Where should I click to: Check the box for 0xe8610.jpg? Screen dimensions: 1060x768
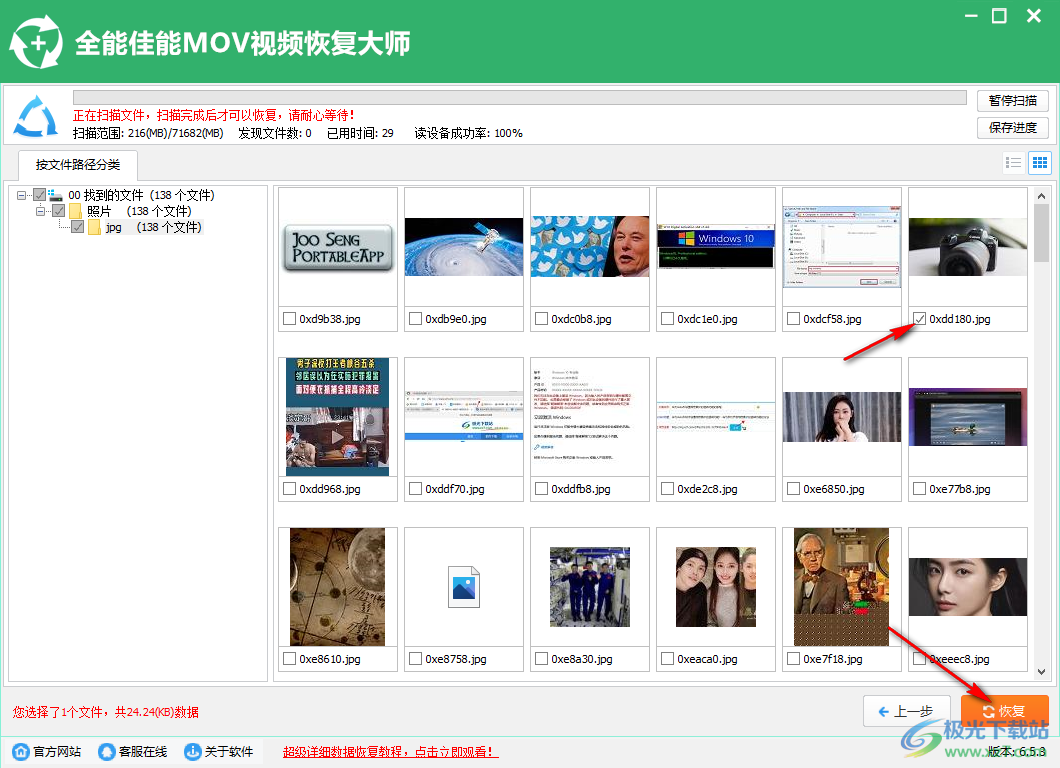289,658
